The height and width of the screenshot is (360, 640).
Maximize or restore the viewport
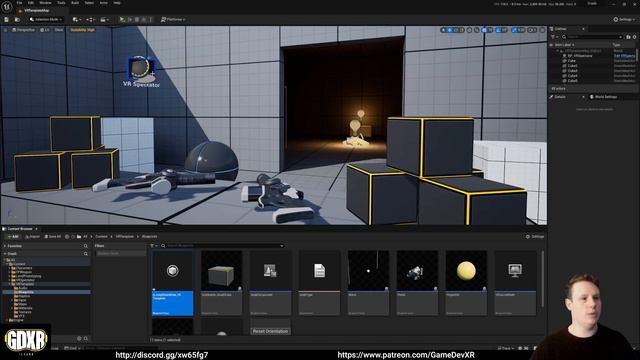[x=542, y=30]
